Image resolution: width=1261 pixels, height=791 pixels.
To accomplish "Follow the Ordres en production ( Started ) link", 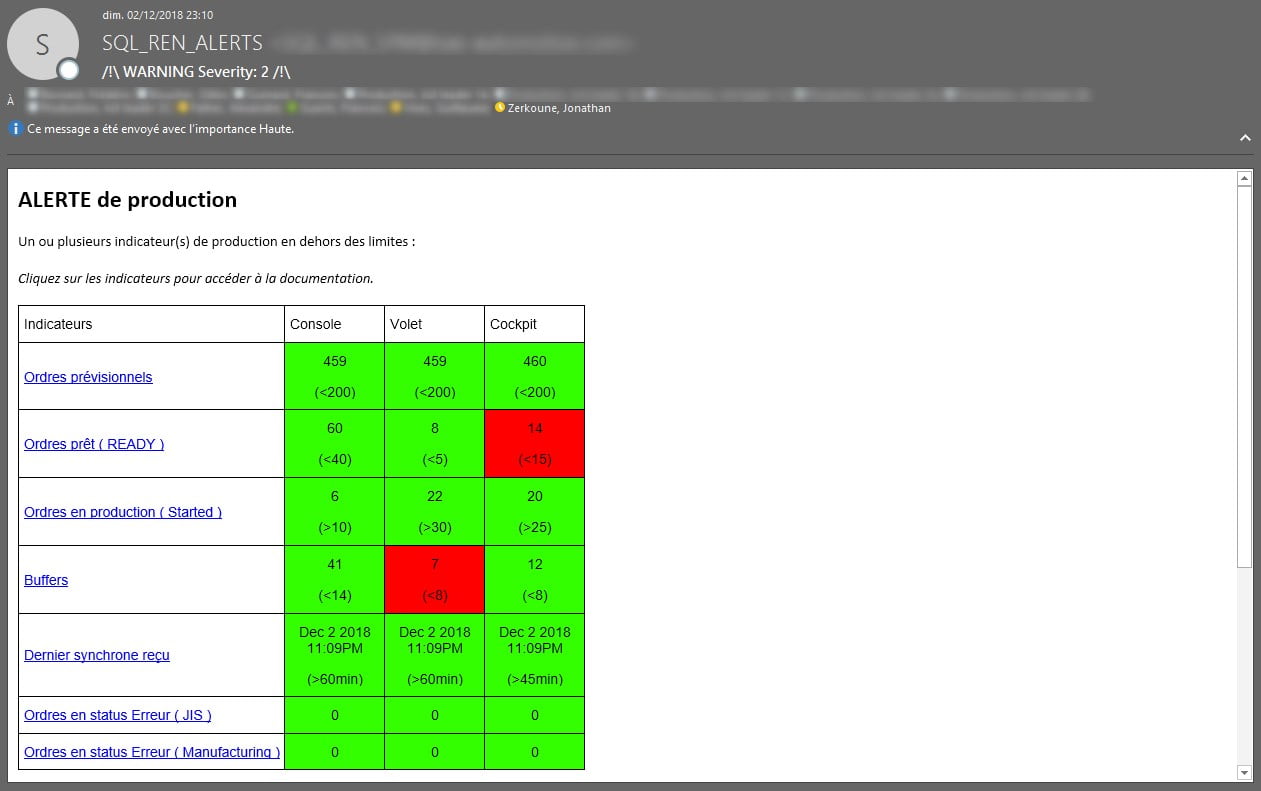I will (x=123, y=512).
